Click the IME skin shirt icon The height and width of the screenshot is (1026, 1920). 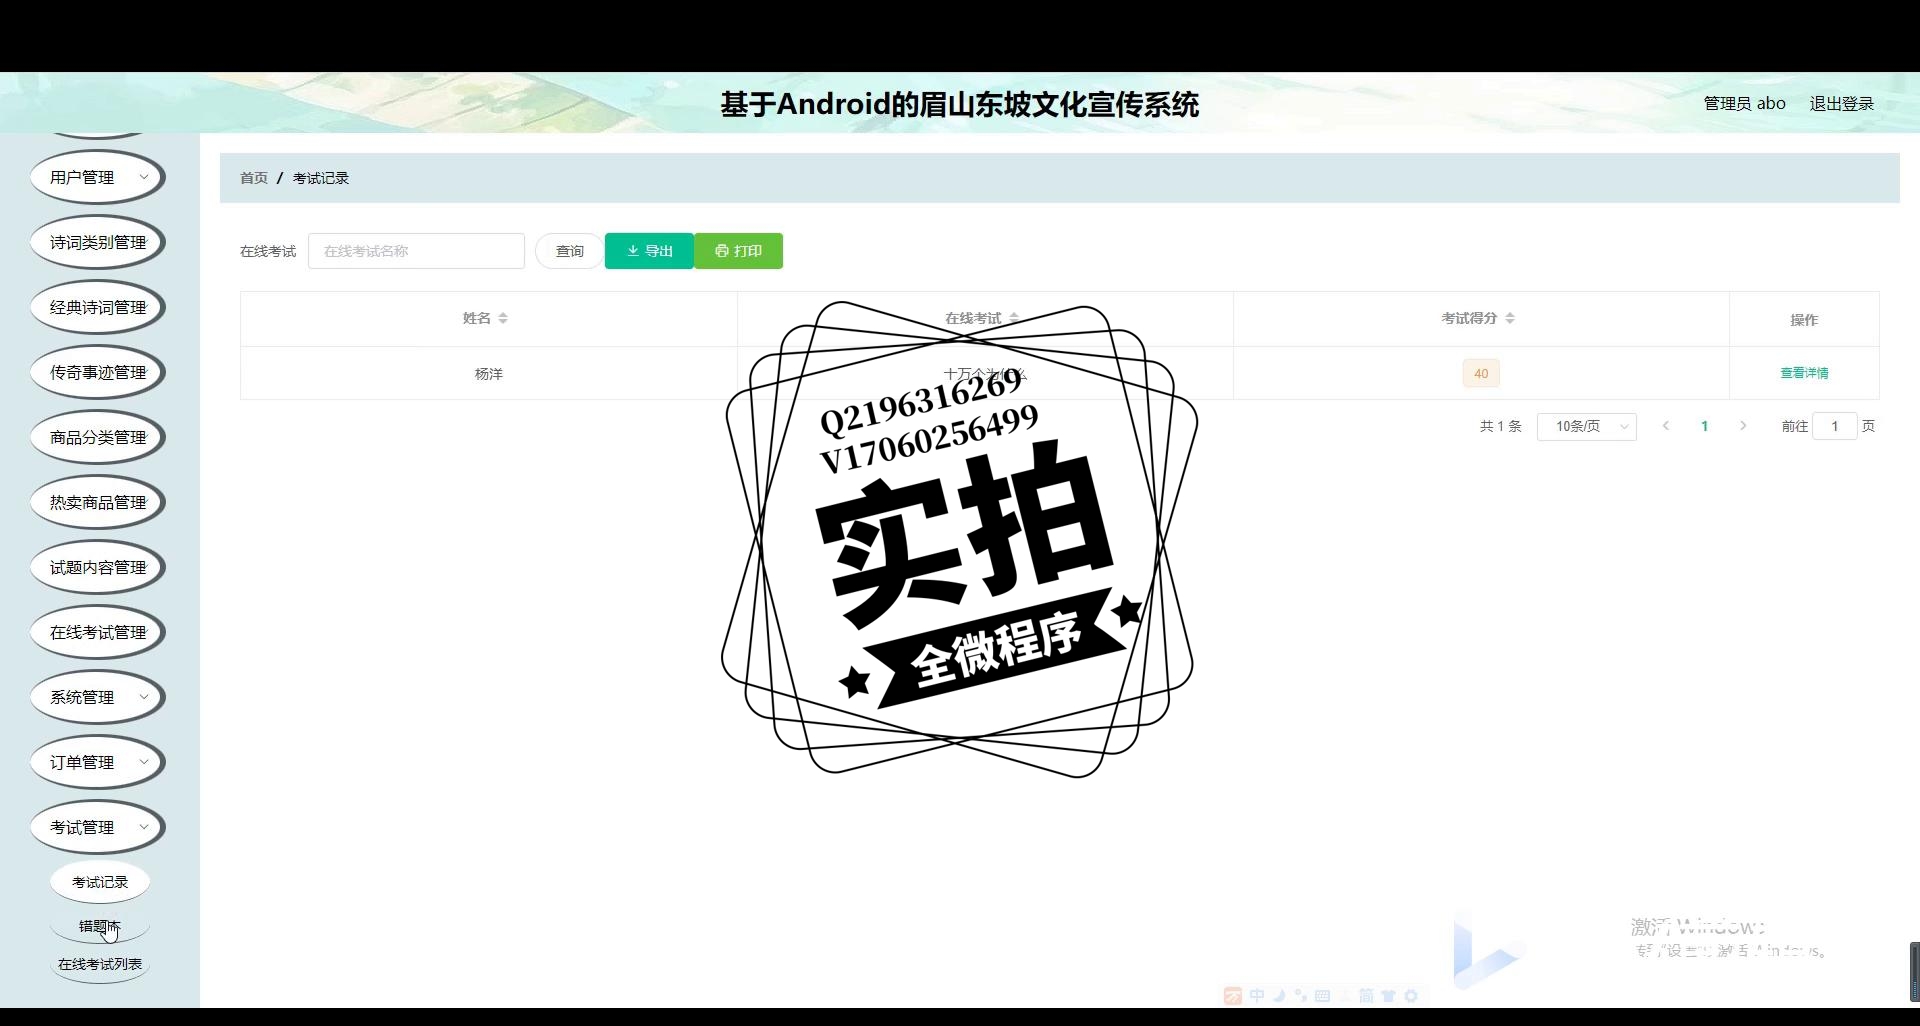[x=1389, y=996]
